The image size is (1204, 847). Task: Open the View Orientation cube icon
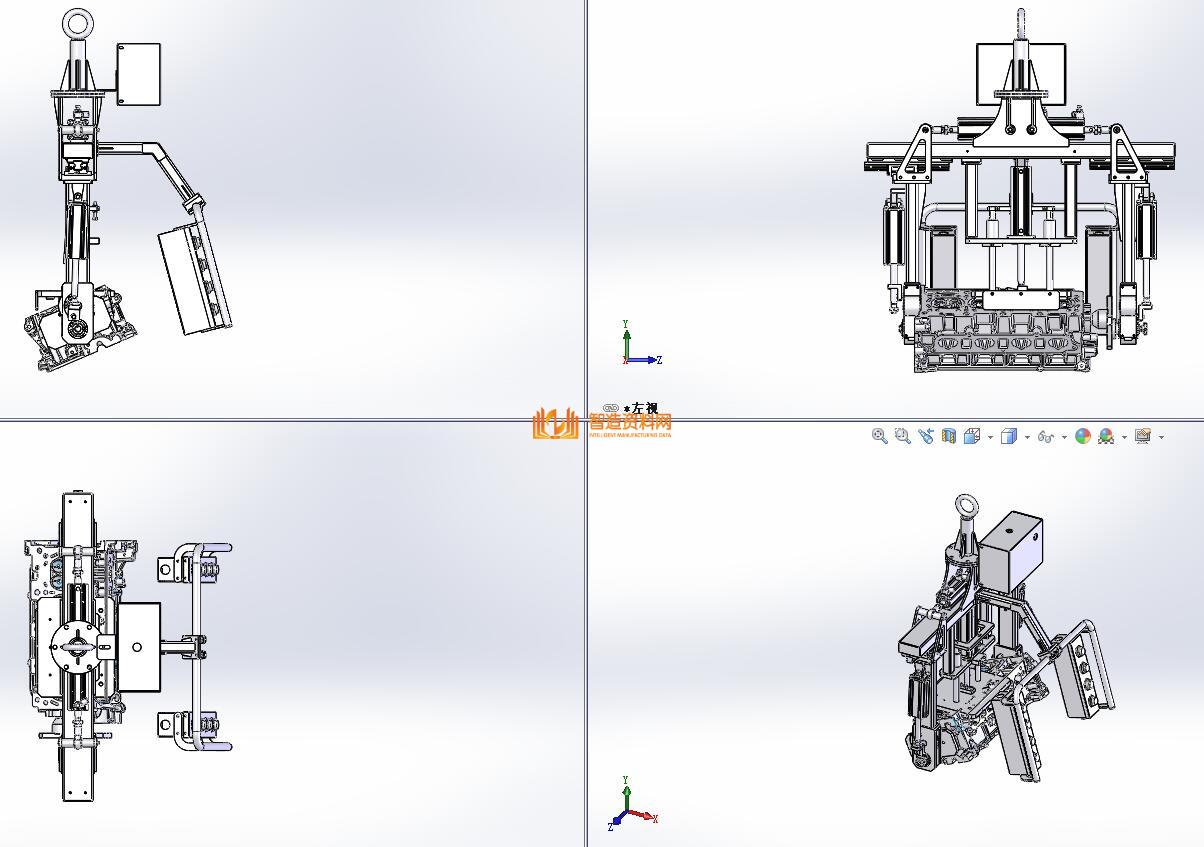(x=971, y=436)
